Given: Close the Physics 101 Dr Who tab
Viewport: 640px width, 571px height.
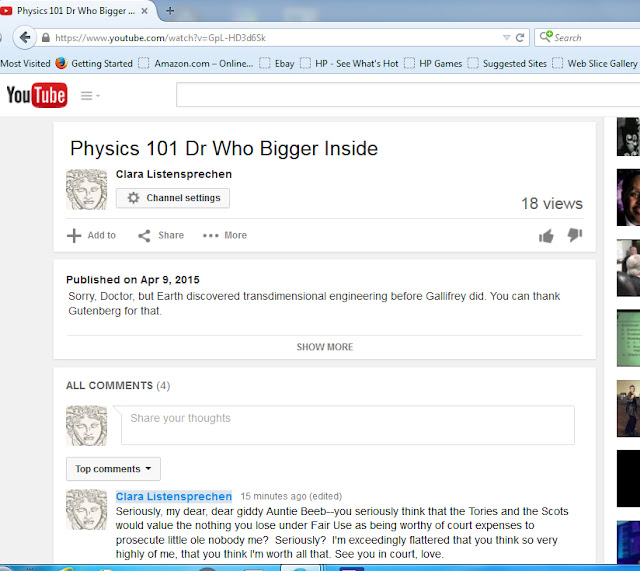Looking at the screenshot, I should coord(144,11).
